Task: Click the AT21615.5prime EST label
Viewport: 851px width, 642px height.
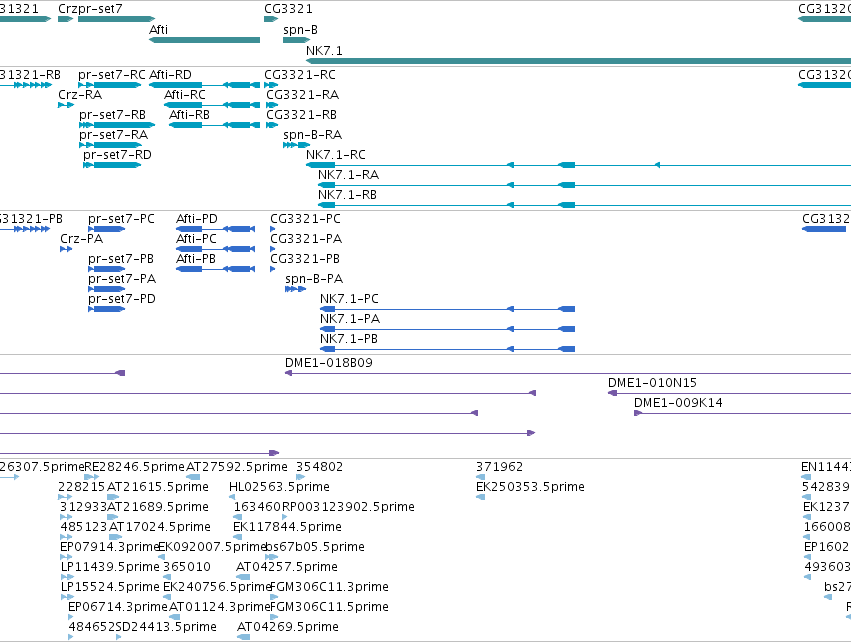Action: [x=158, y=487]
